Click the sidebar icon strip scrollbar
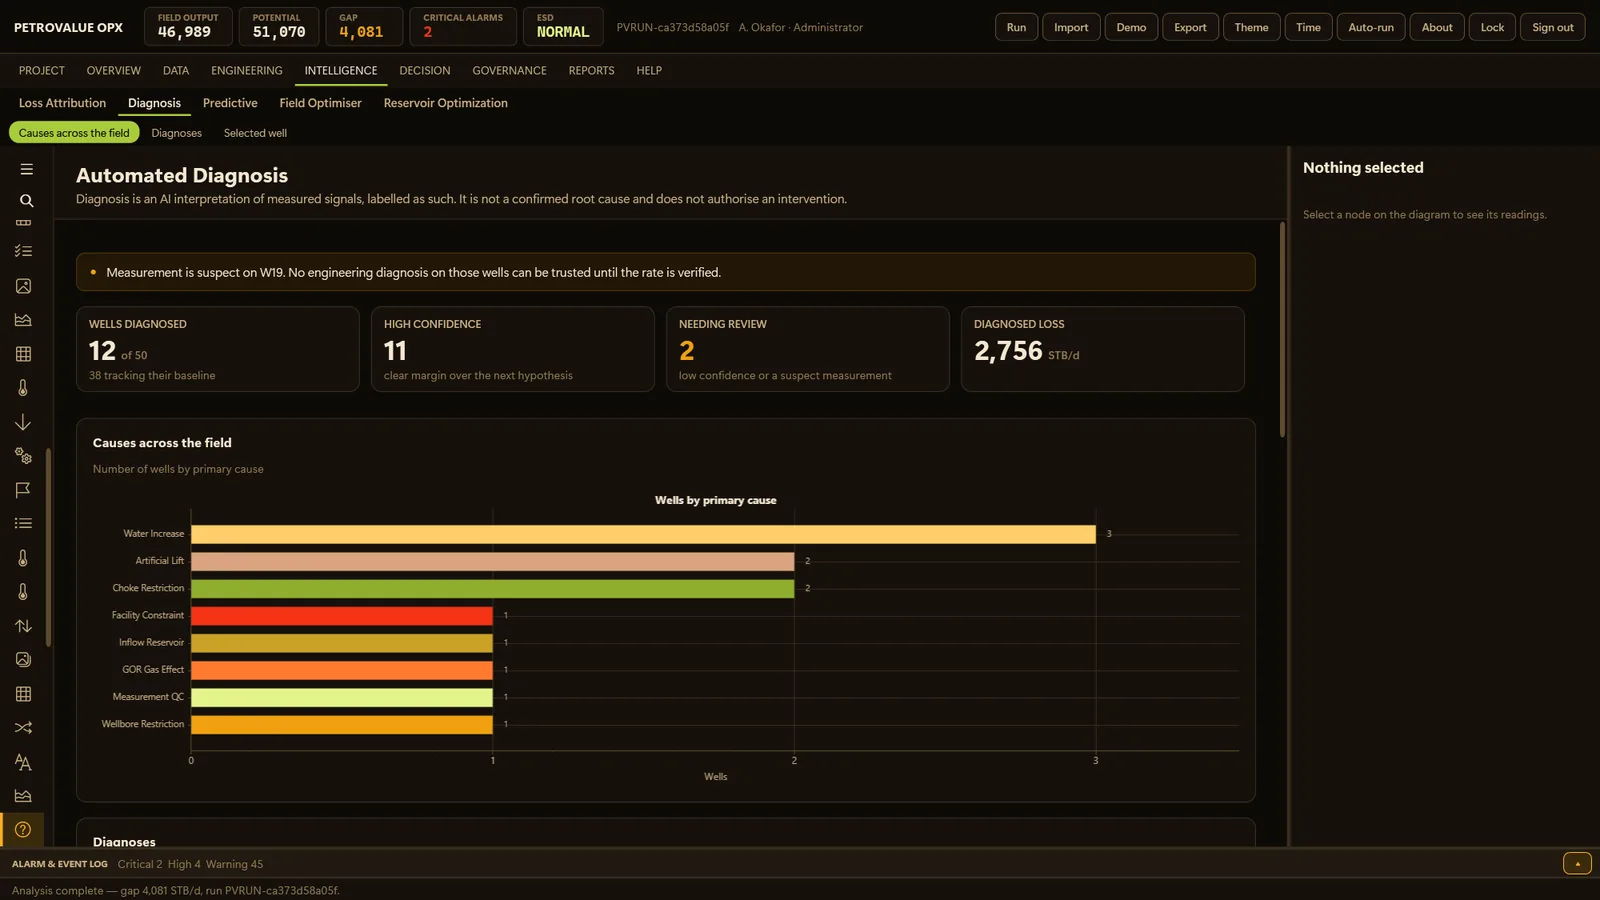Image resolution: width=1600 pixels, height=900 pixels. click(49, 547)
